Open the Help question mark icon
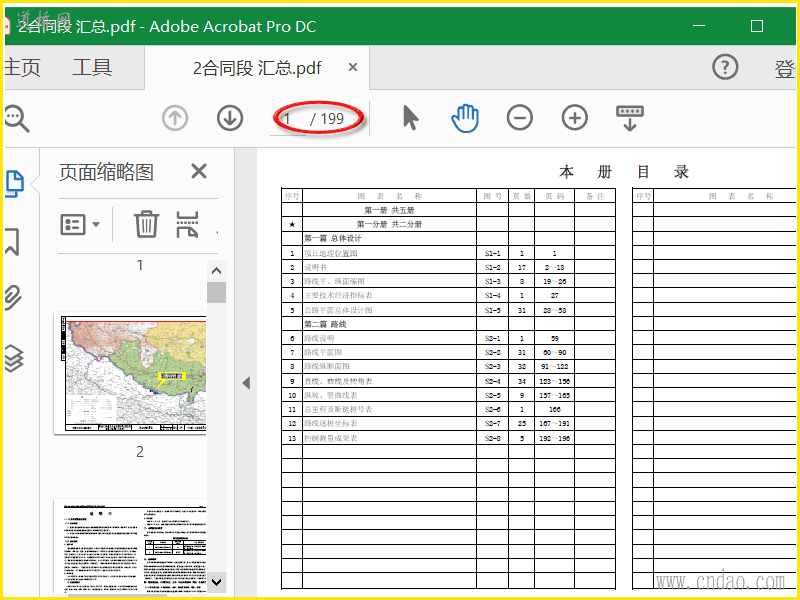This screenshot has width=800, height=600. tap(725, 67)
